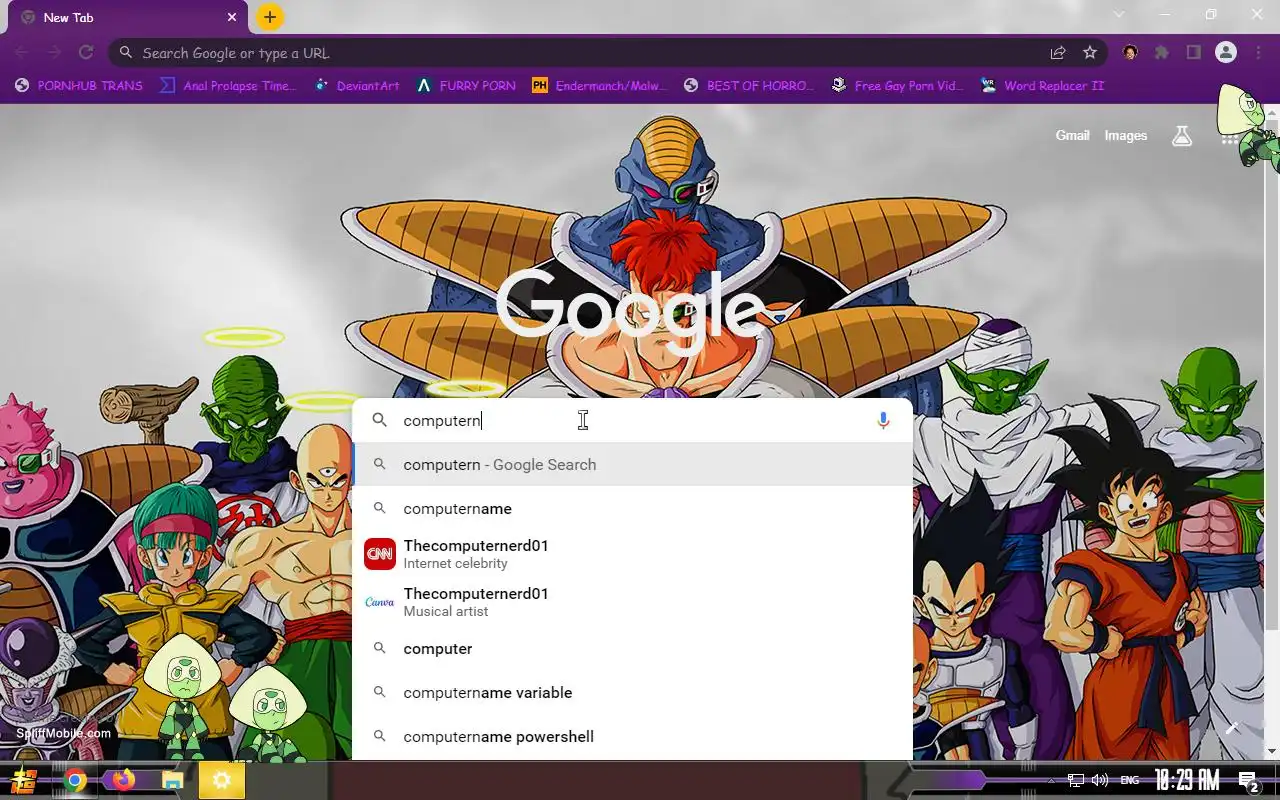
Task: Click the magnifier icon in Google search box
Action: tap(379, 421)
